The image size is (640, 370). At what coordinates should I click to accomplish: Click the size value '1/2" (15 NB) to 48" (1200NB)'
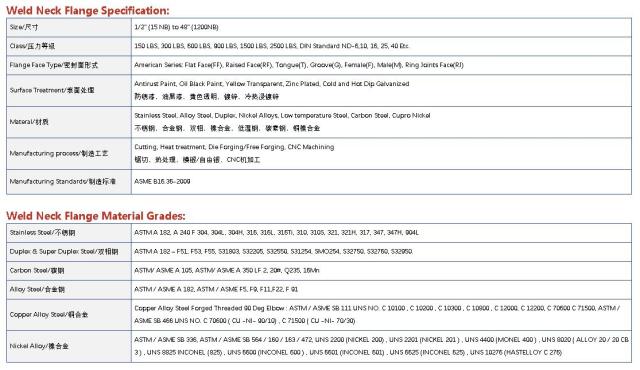point(176,27)
